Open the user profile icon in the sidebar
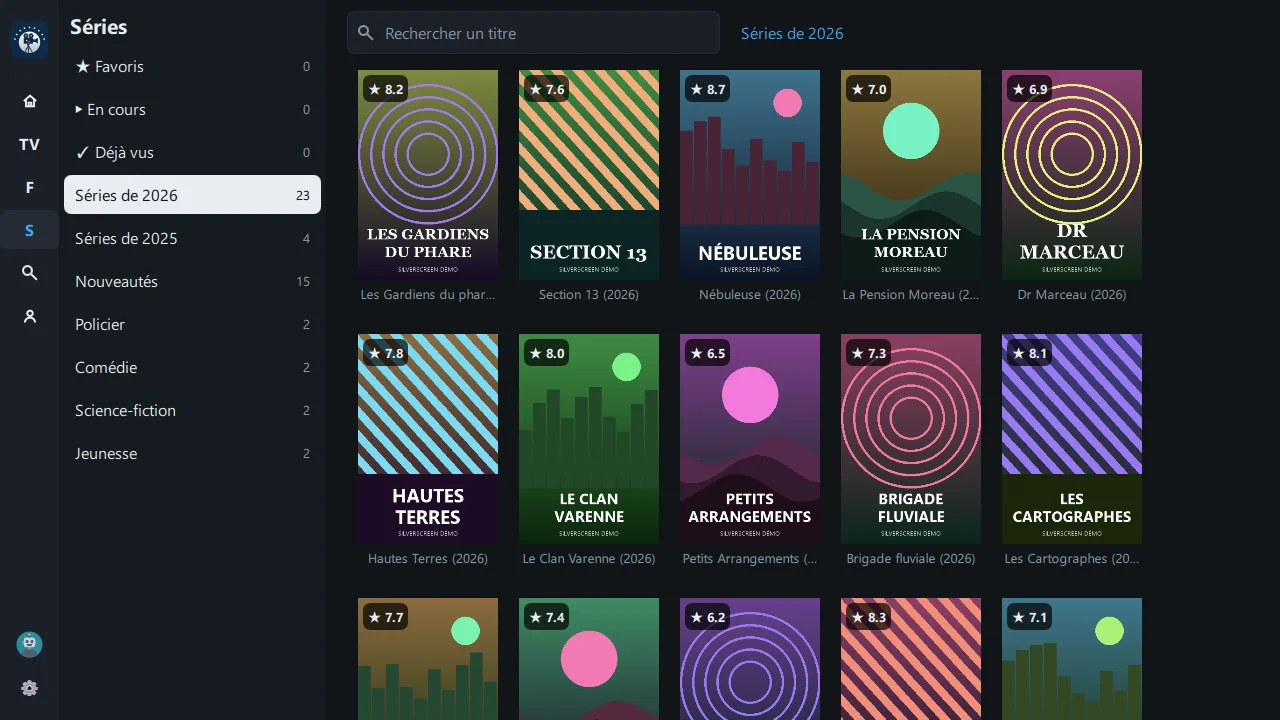 (x=29, y=316)
